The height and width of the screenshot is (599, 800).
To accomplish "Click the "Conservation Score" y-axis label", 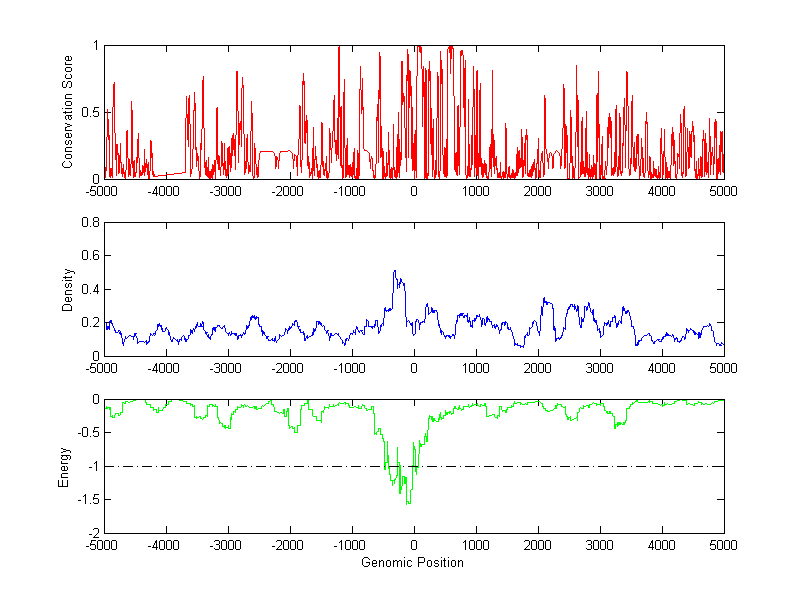I will (68, 111).
